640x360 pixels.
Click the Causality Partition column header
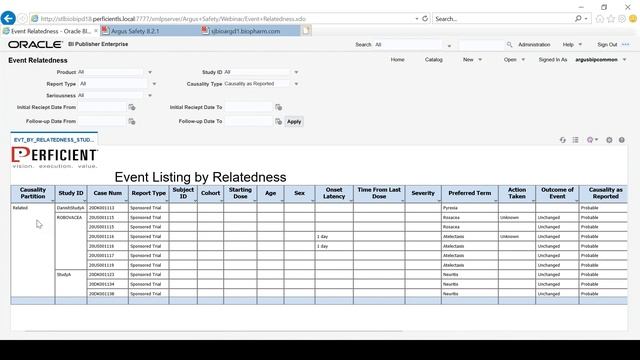point(33,193)
